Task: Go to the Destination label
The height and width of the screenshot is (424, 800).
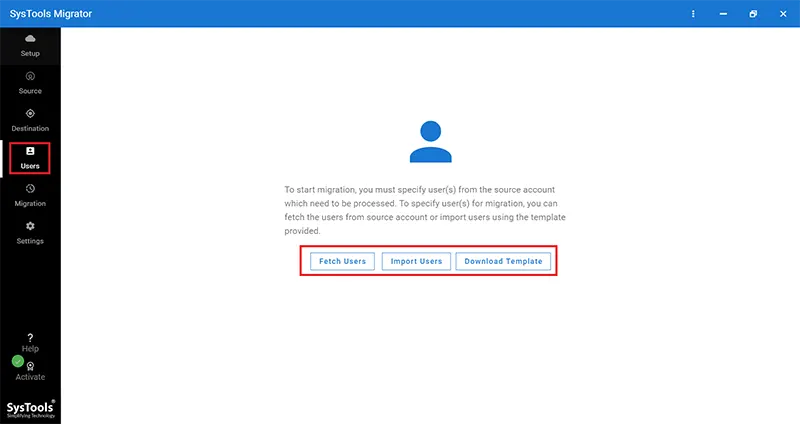Action: coord(30,129)
